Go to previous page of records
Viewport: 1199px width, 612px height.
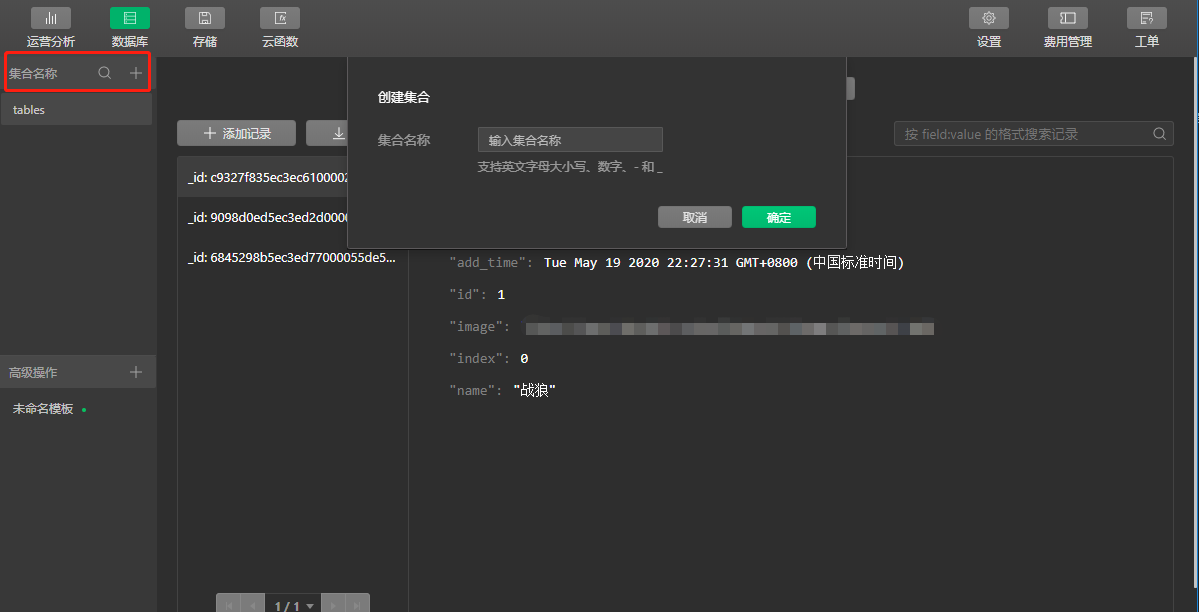point(252,606)
